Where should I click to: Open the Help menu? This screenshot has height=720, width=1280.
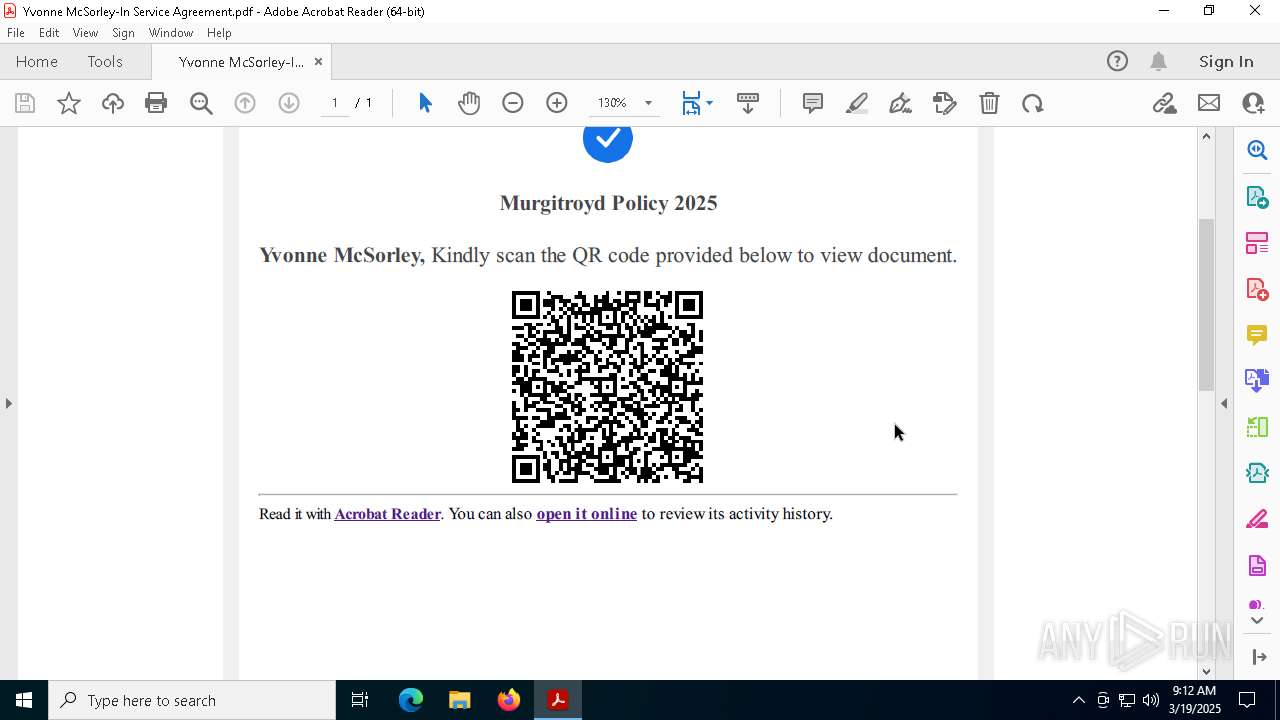[219, 33]
